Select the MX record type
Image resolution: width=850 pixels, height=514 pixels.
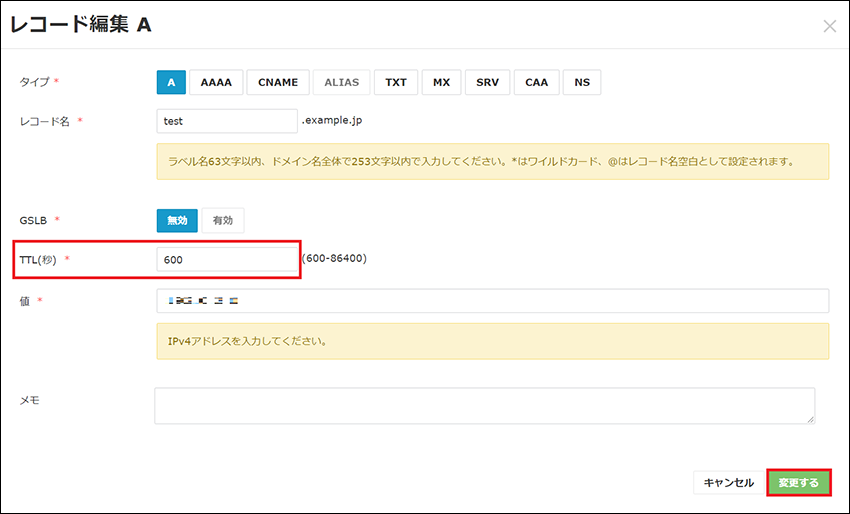441,82
